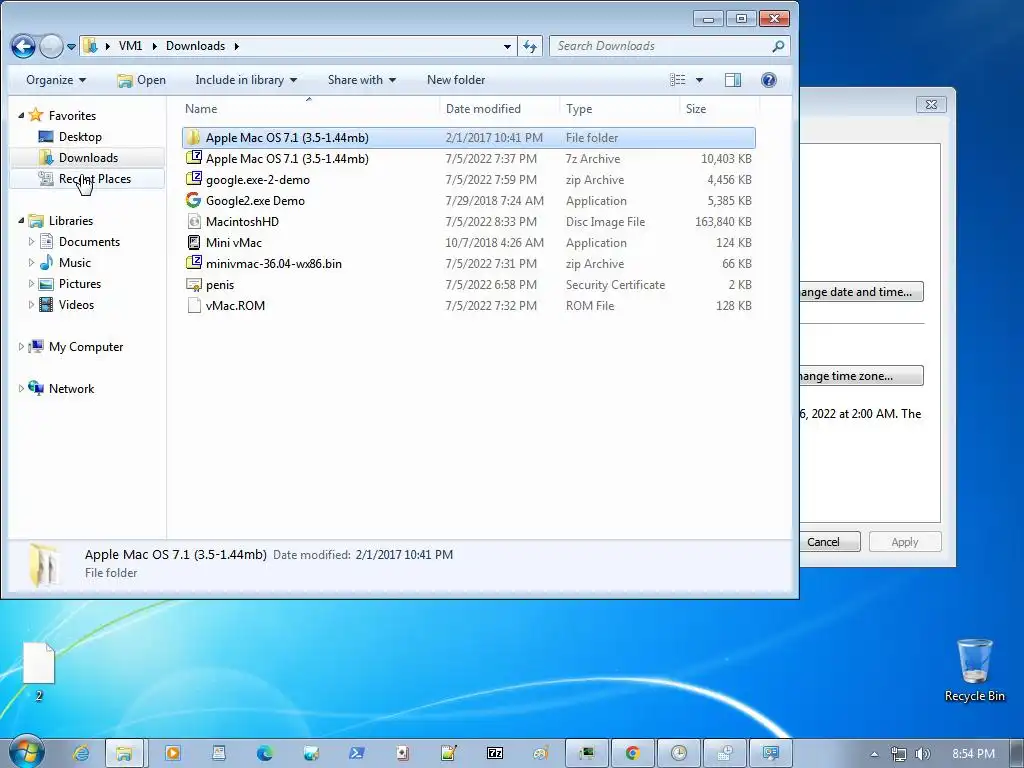Select Desktop in Favorites
The height and width of the screenshot is (768, 1024).
[x=80, y=136]
